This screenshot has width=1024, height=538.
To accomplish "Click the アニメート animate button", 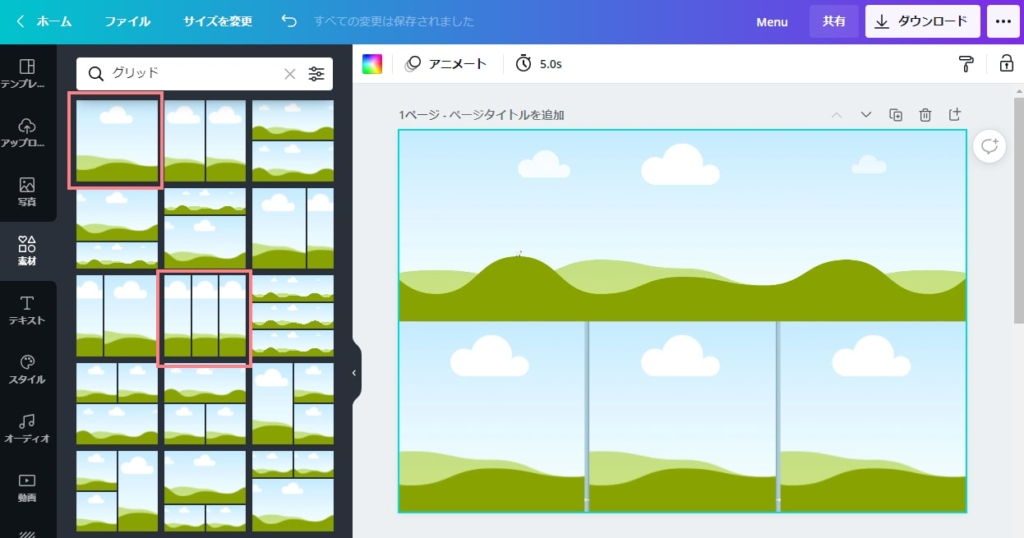I will tap(446, 64).
